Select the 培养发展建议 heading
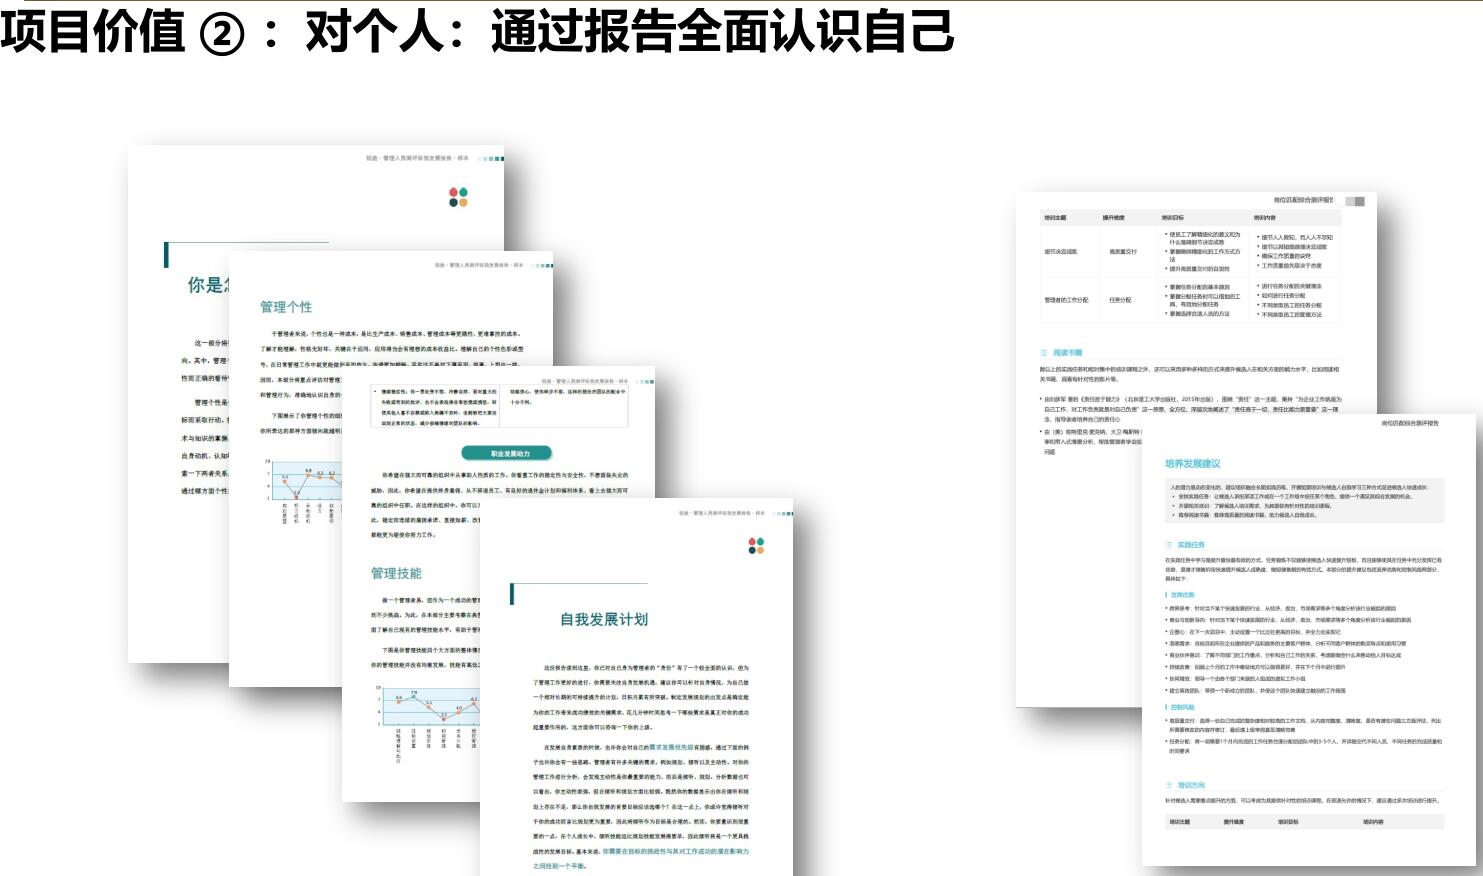This screenshot has height=876, width=1483. pyautogui.click(x=1192, y=464)
